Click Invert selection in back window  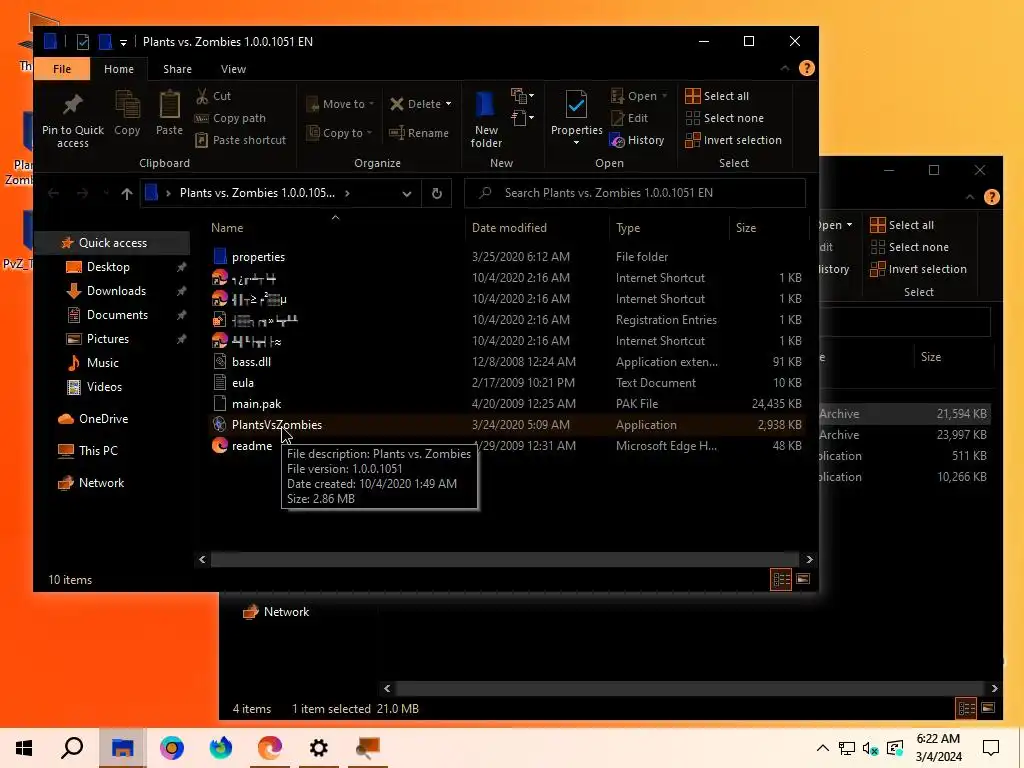tap(919, 269)
